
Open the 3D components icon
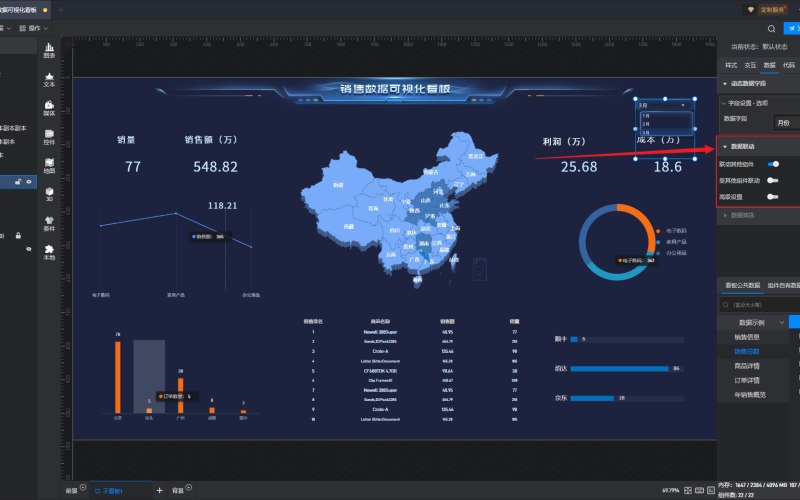[49, 194]
